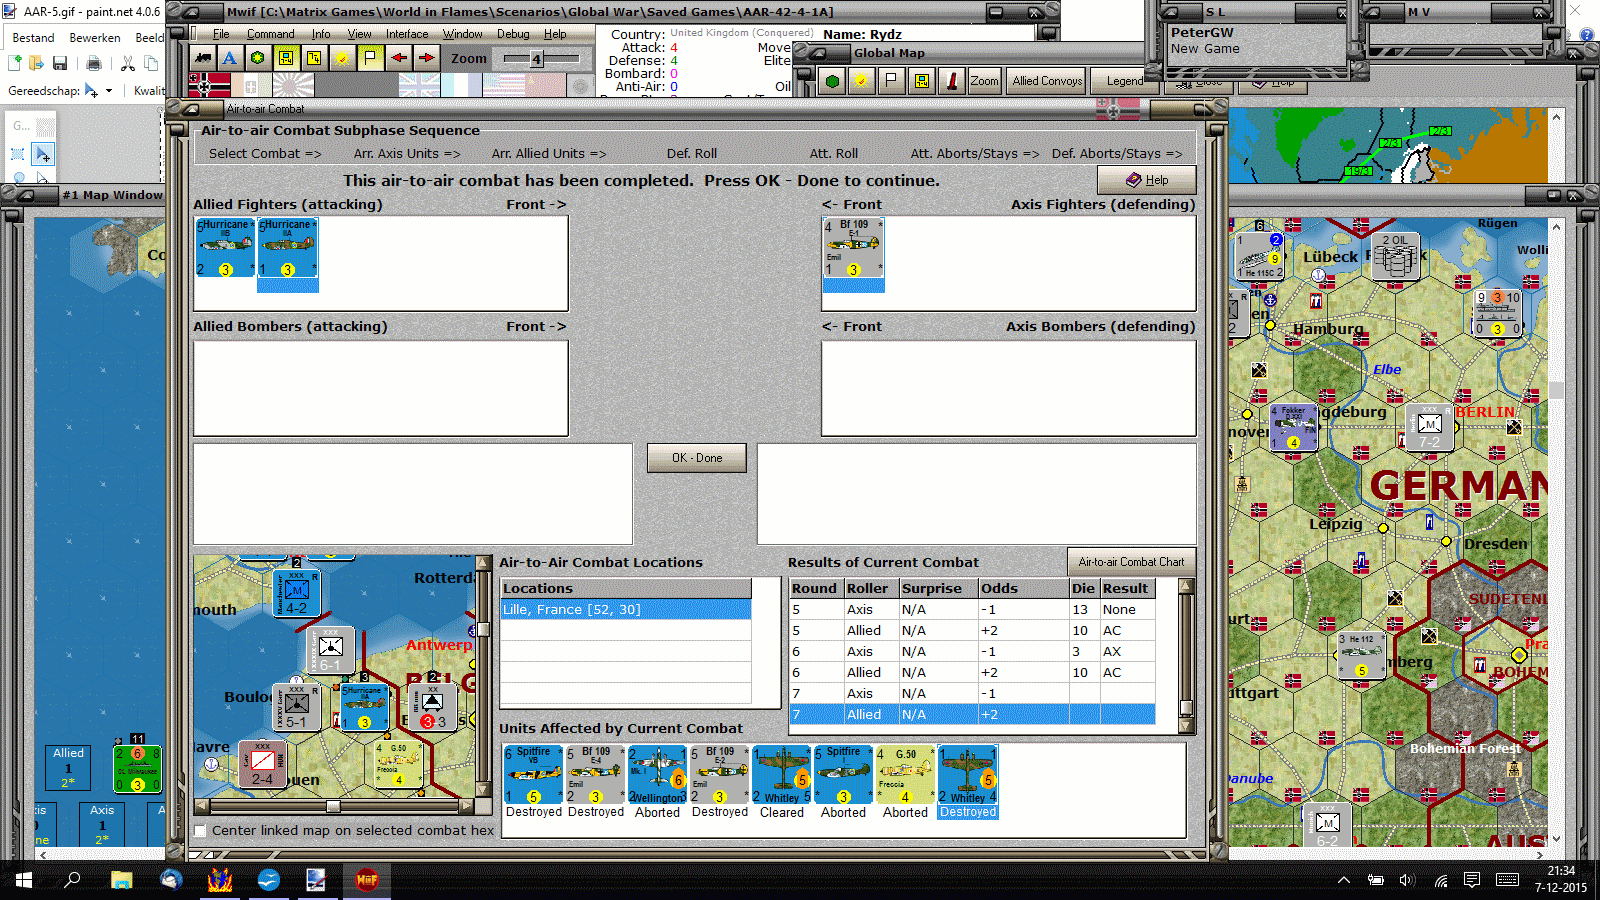This screenshot has width=1600, height=900.
Task: Toggle the sun weather icon in main toolbar
Action: (x=342, y=58)
